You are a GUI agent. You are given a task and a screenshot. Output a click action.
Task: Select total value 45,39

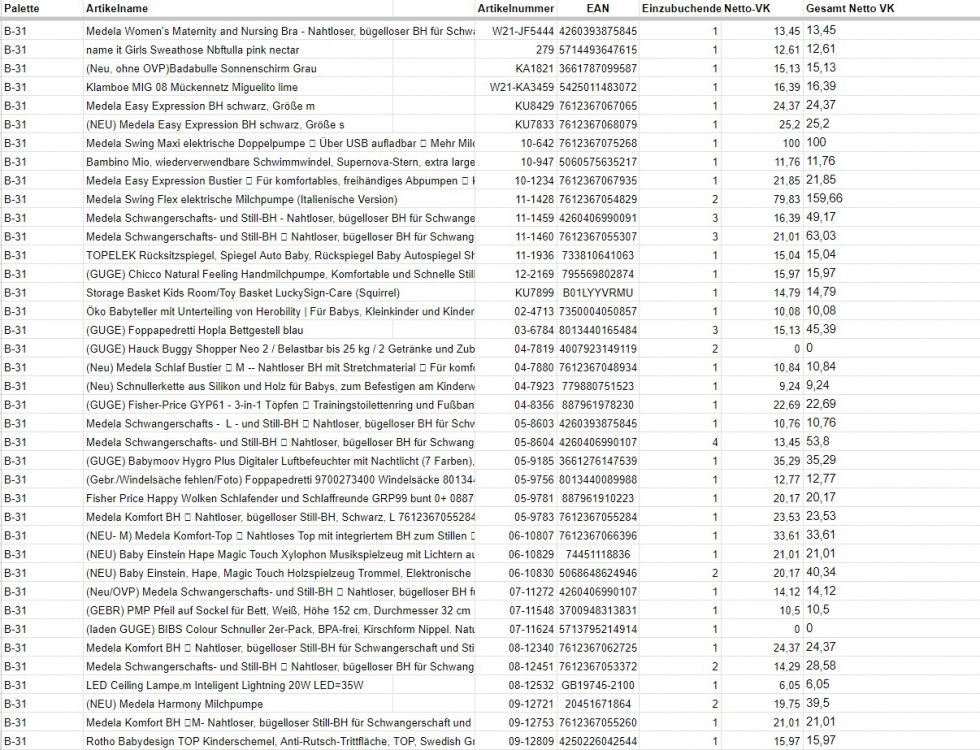click(x=821, y=329)
